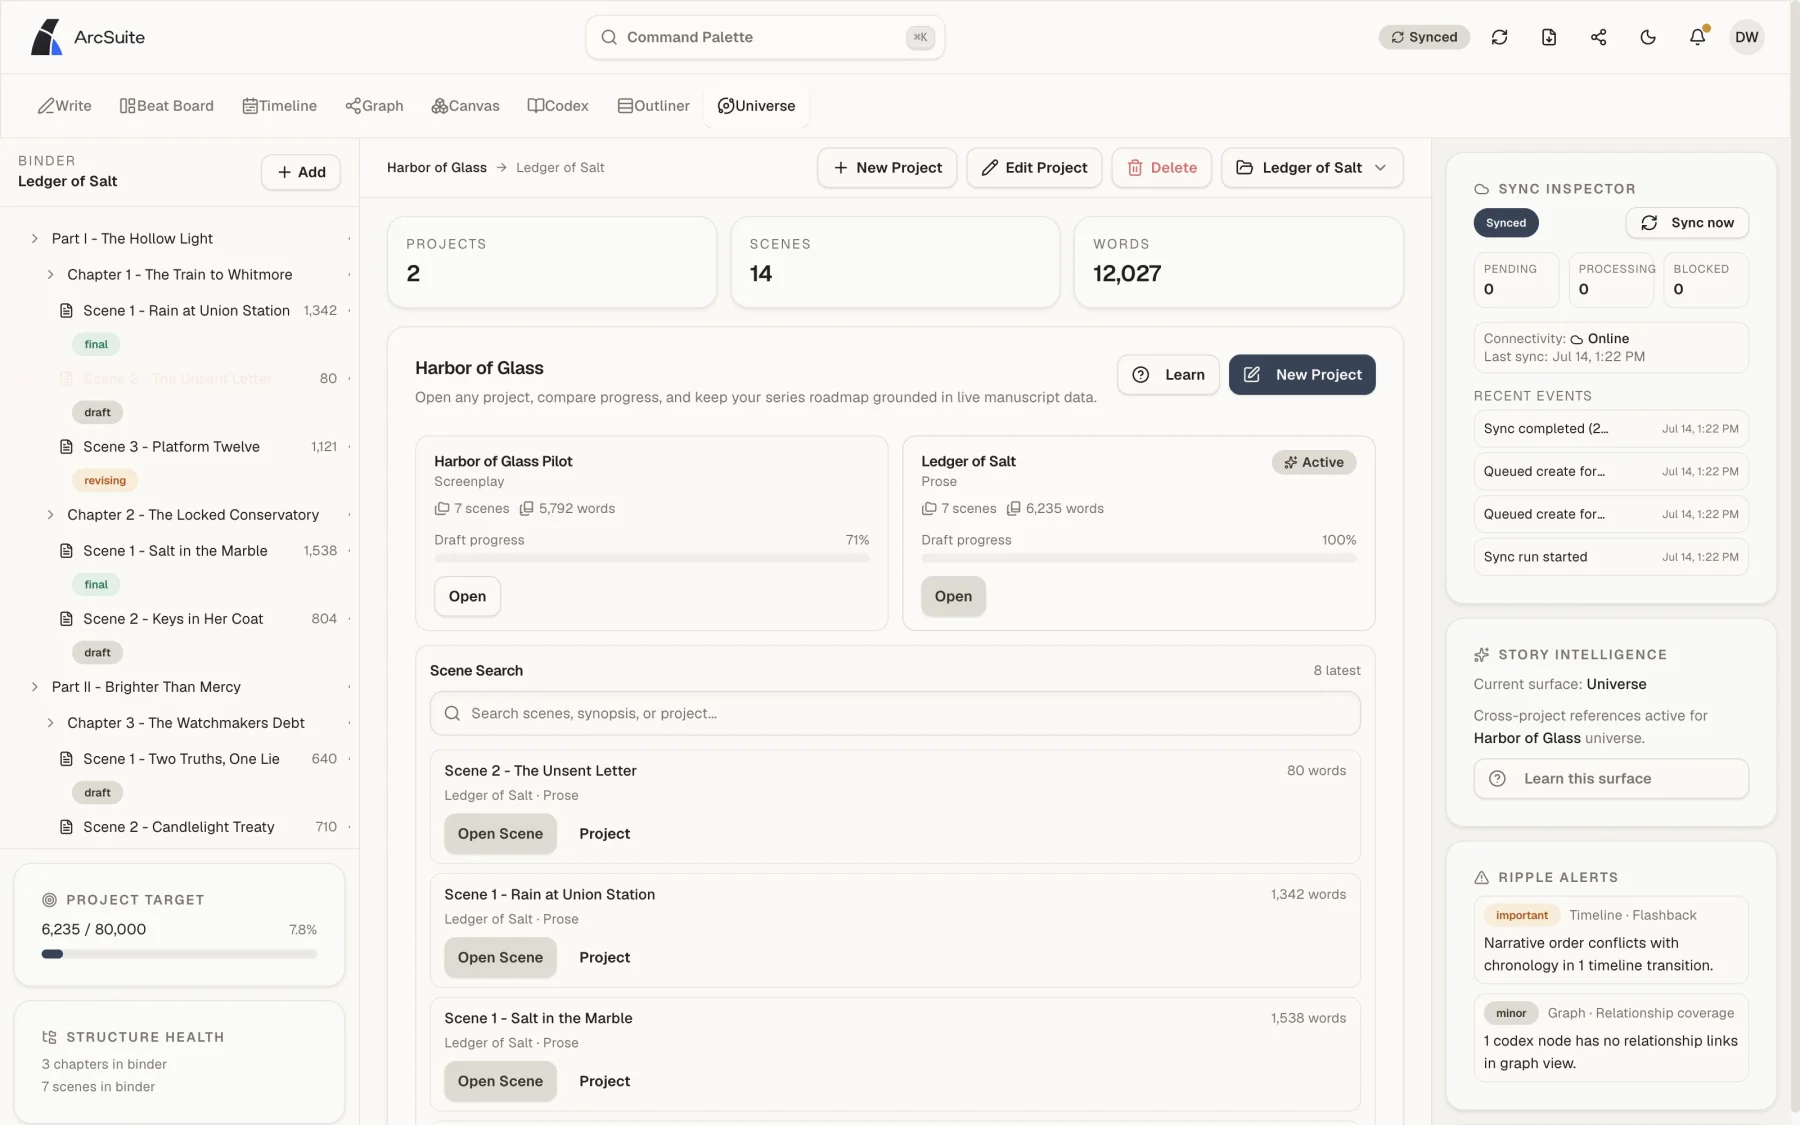
Task: Open the Beat Board tab
Action: 167,106
